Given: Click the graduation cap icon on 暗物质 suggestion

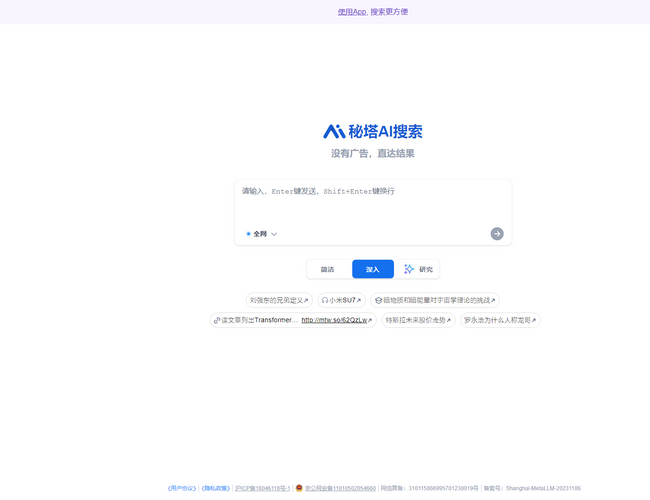Looking at the screenshot, I should [378, 300].
